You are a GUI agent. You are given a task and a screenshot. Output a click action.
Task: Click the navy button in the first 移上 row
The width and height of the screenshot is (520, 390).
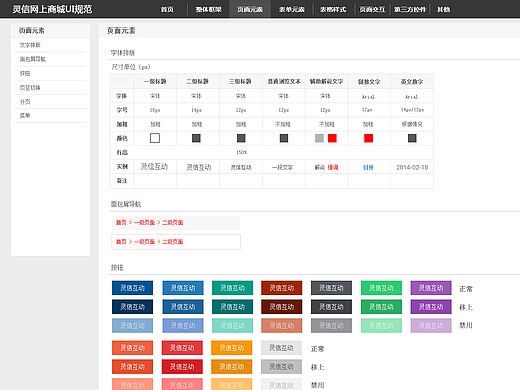tap(132, 307)
